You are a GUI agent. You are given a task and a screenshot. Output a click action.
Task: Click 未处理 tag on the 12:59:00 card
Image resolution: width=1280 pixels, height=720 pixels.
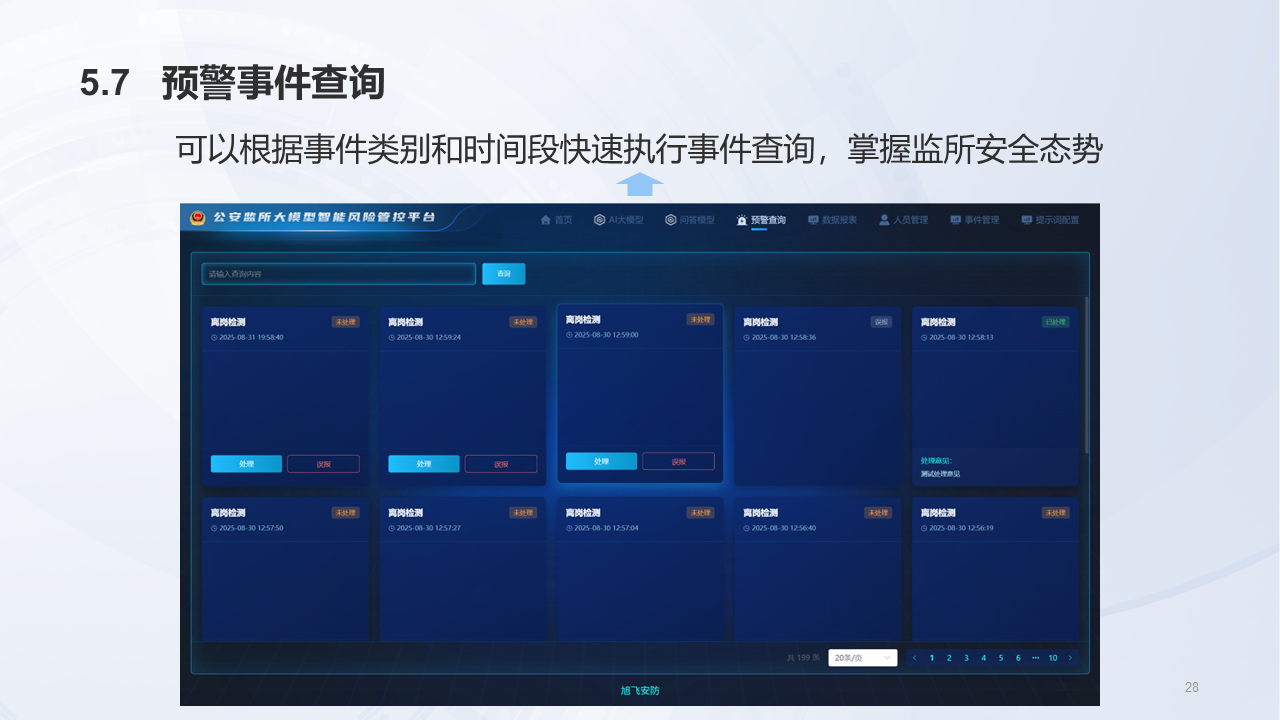700,319
